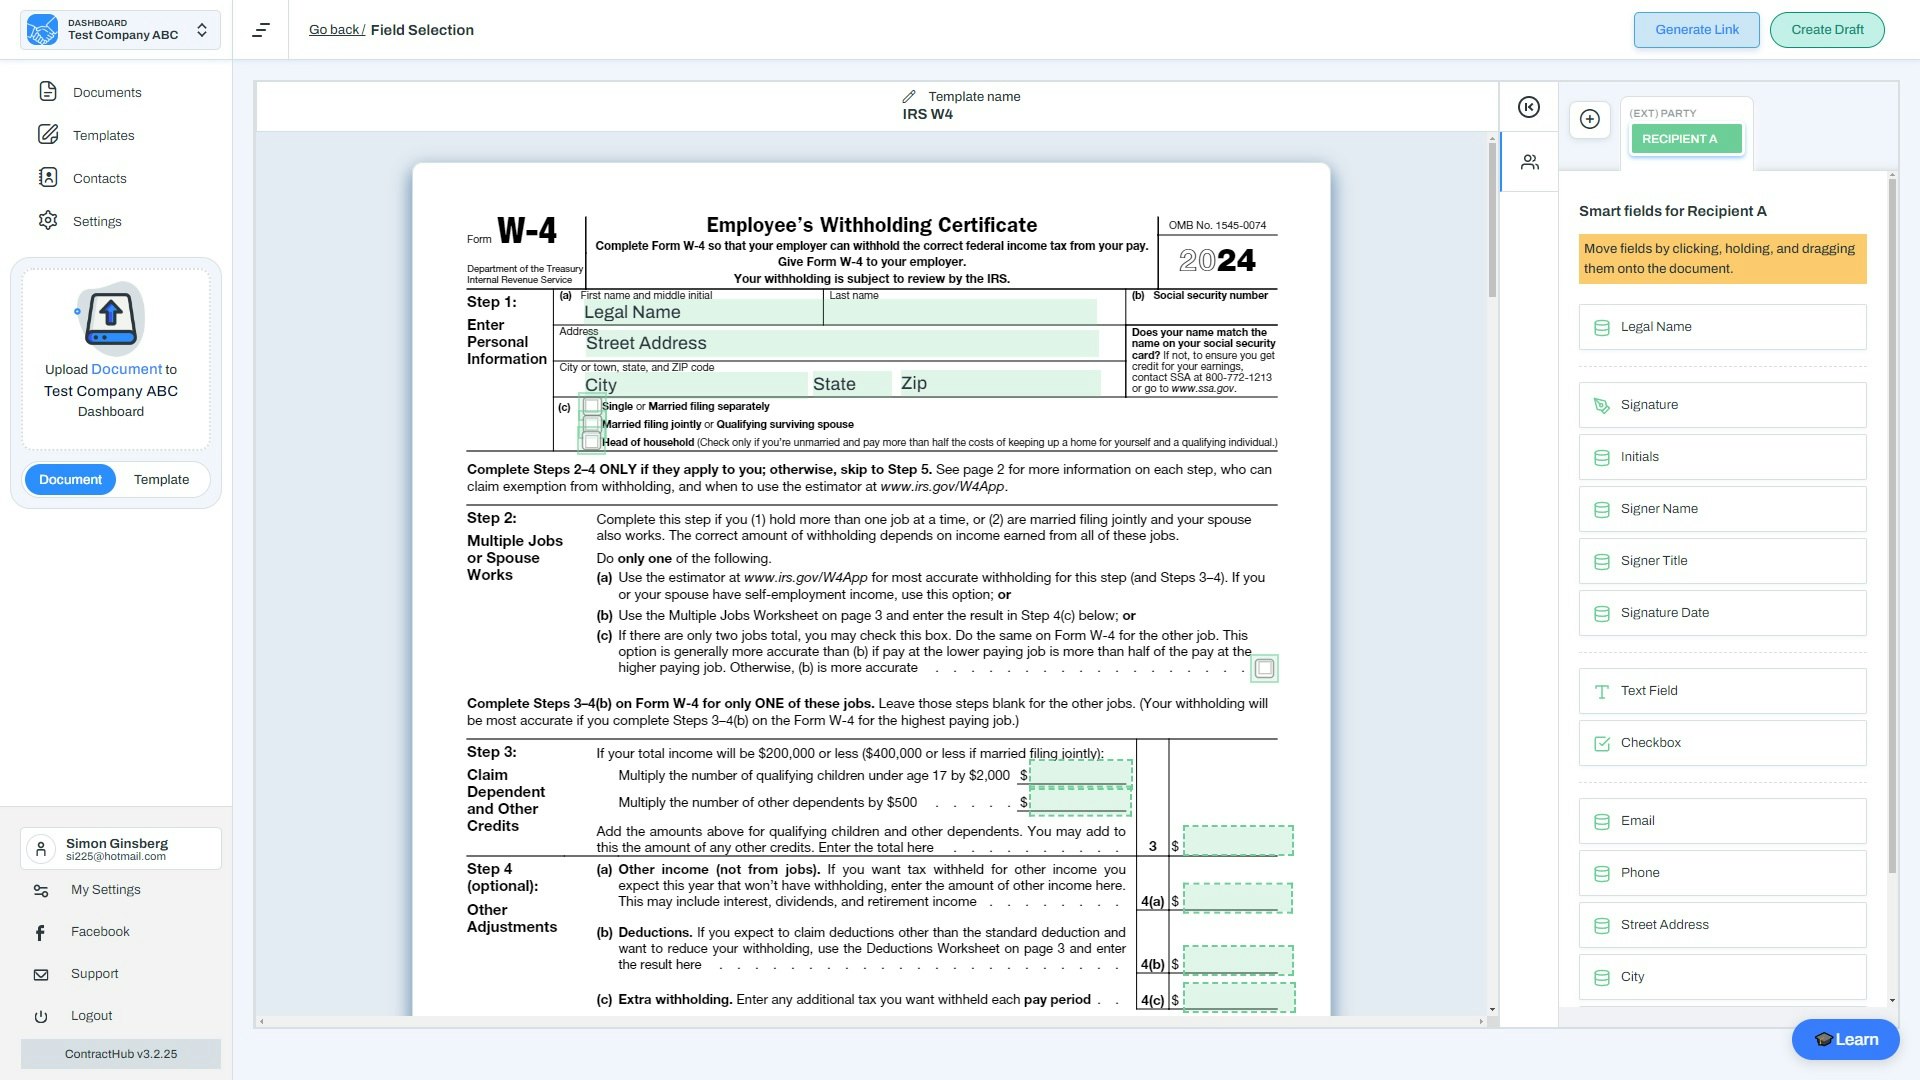Click the add recipient plus icon
Viewport: 1920px width, 1080px height.
pos(1590,119)
